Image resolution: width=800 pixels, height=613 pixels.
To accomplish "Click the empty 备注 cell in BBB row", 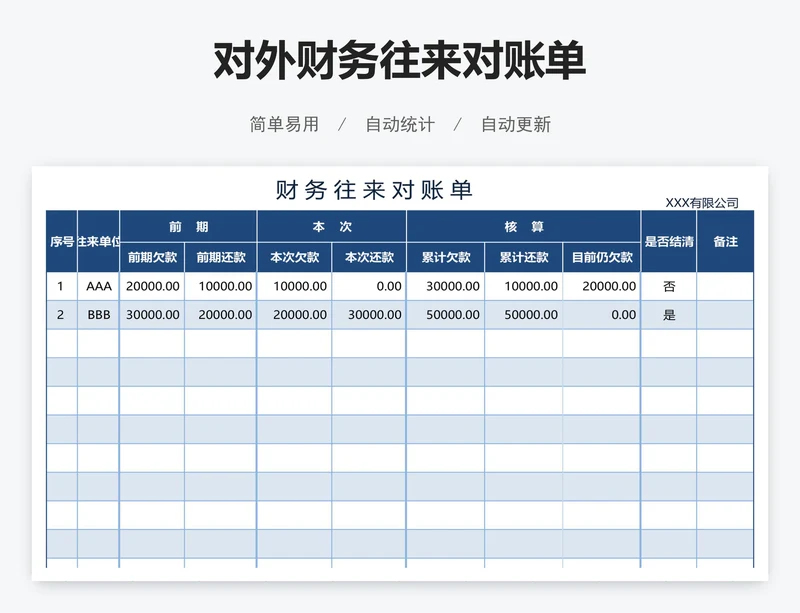I will (725, 315).
